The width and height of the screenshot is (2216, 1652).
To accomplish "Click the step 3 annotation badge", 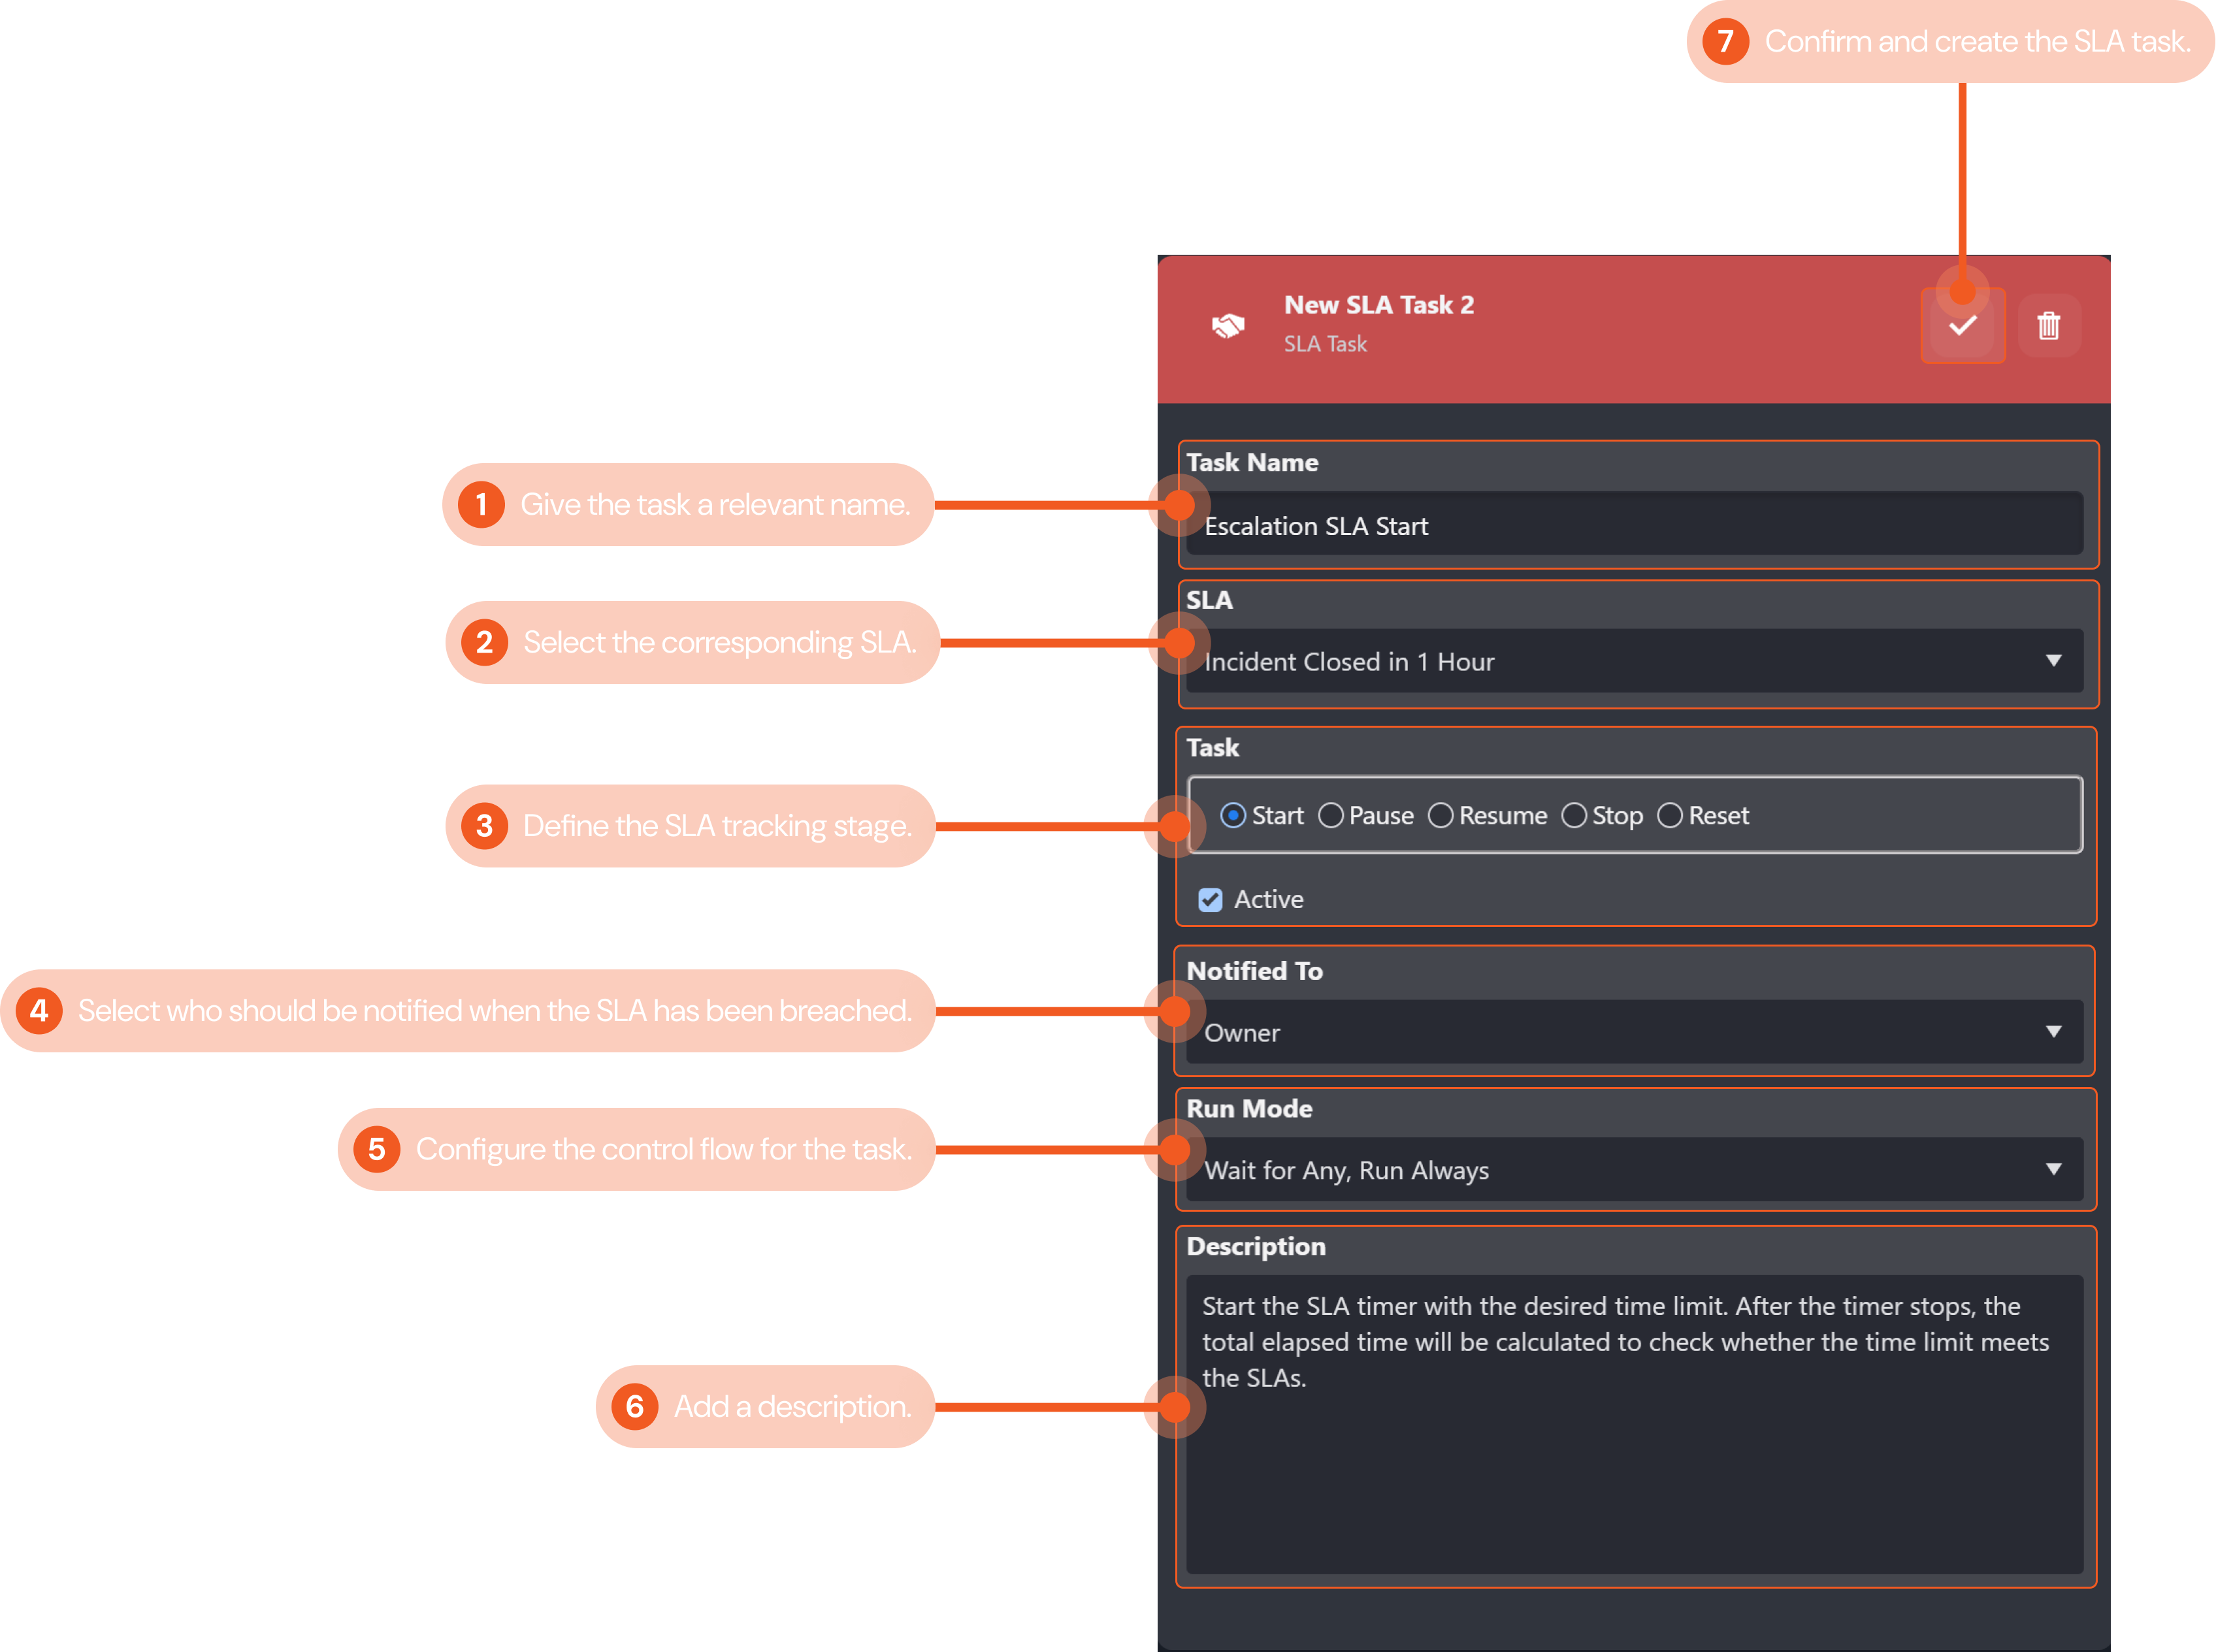I will click(484, 826).
